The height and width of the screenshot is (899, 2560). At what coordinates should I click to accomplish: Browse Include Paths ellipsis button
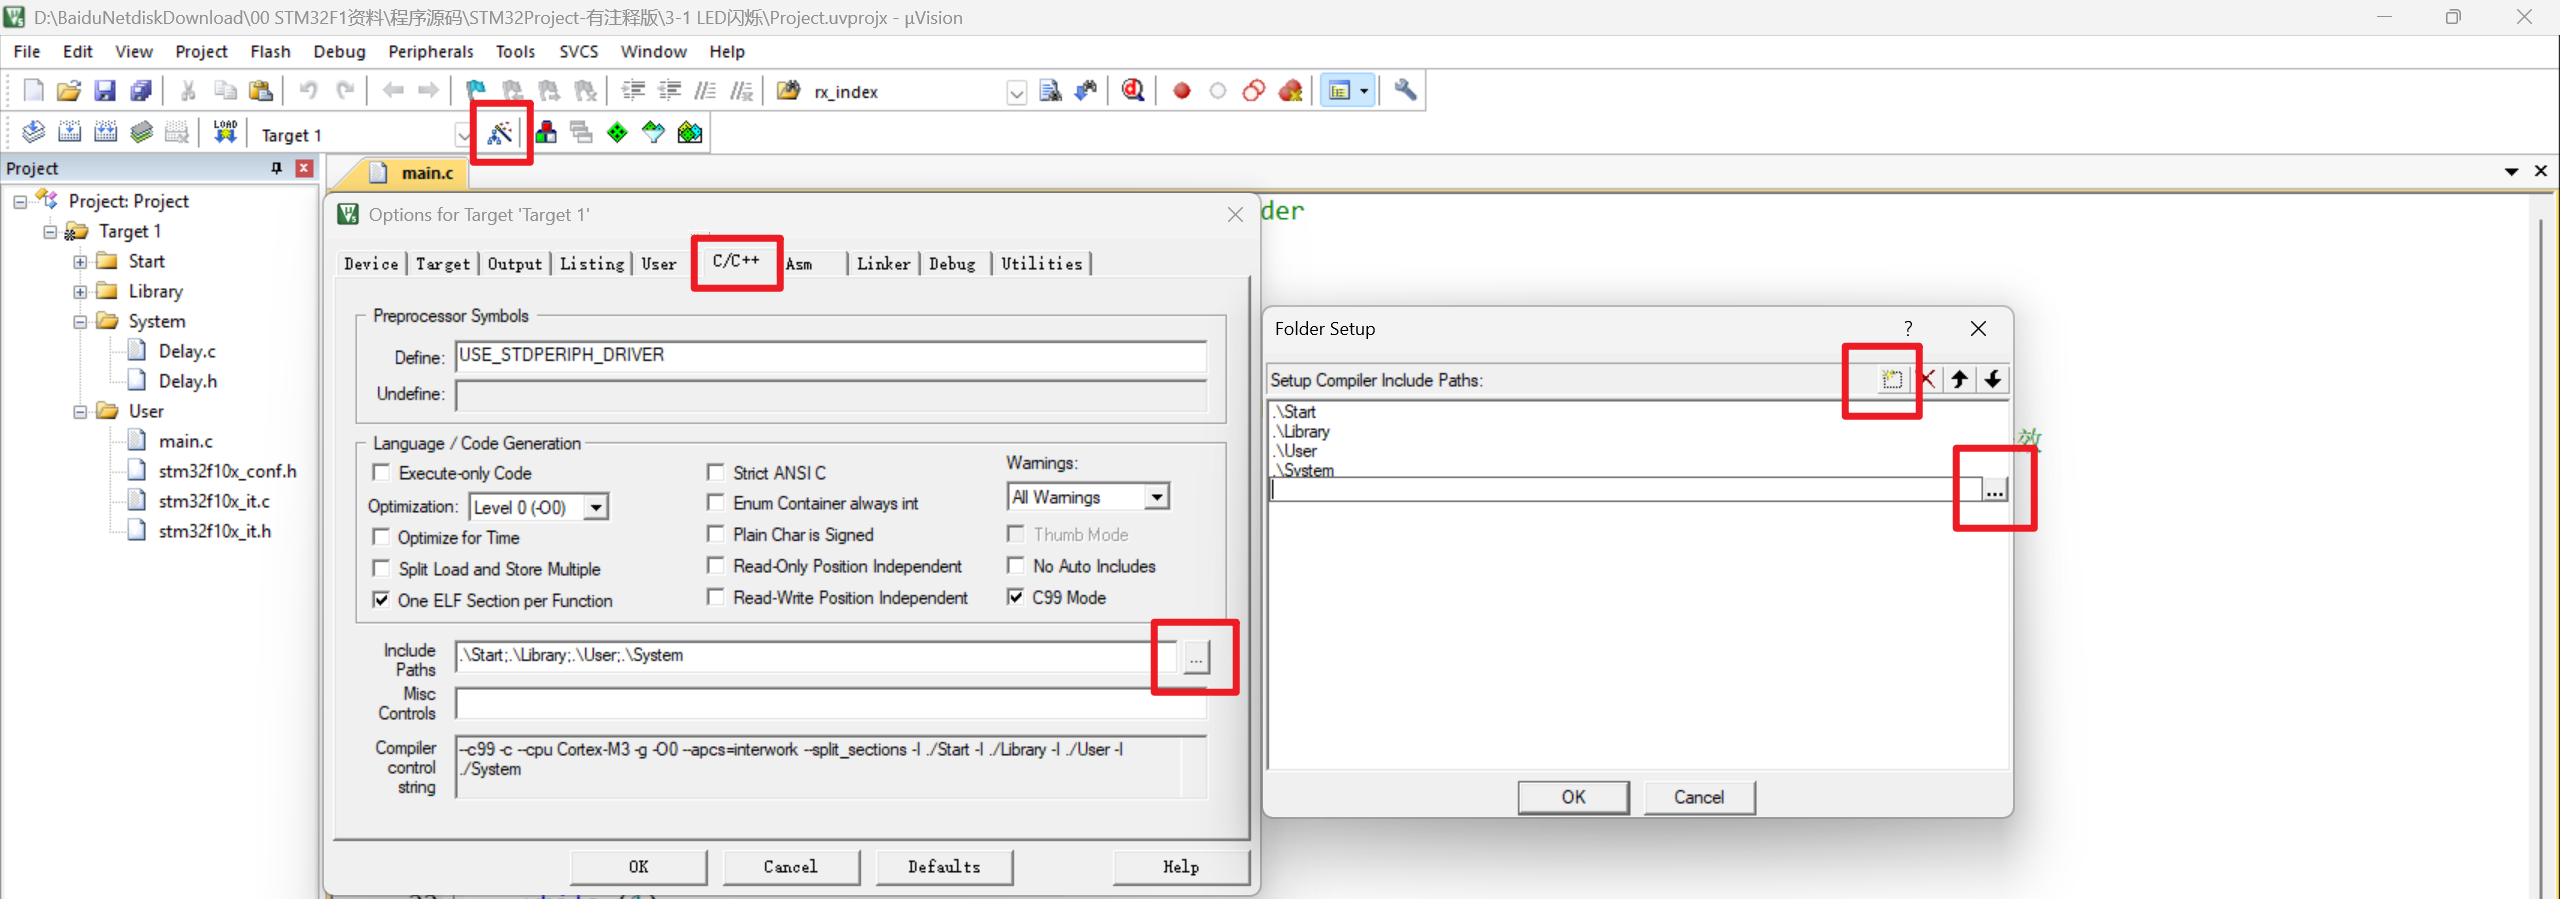[x=1196, y=657]
